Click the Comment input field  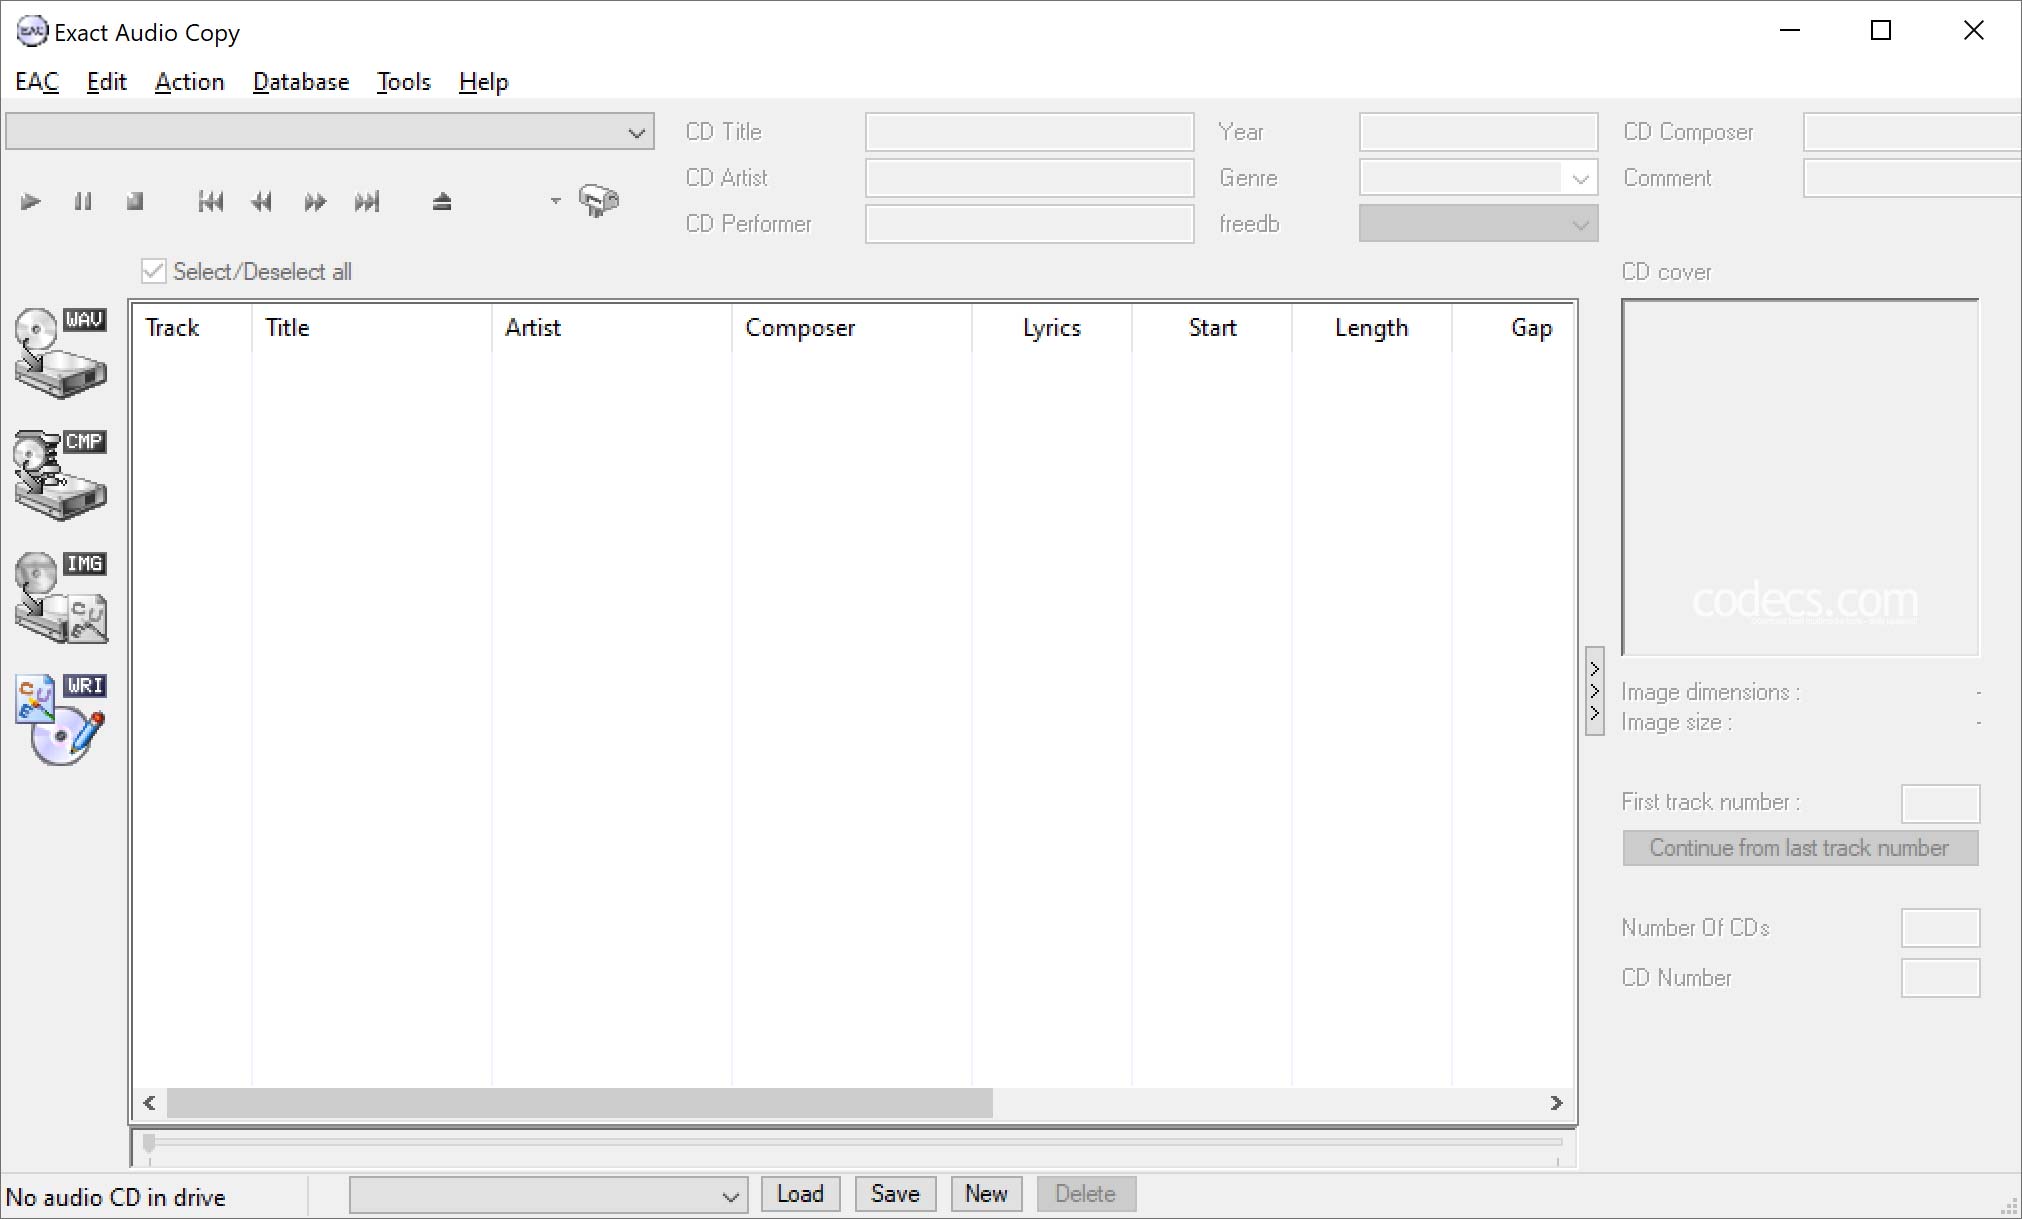(1912, 178)
